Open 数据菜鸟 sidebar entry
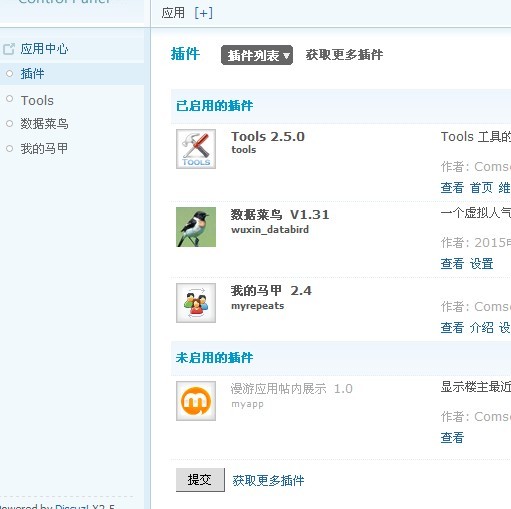 coord(44,124)
